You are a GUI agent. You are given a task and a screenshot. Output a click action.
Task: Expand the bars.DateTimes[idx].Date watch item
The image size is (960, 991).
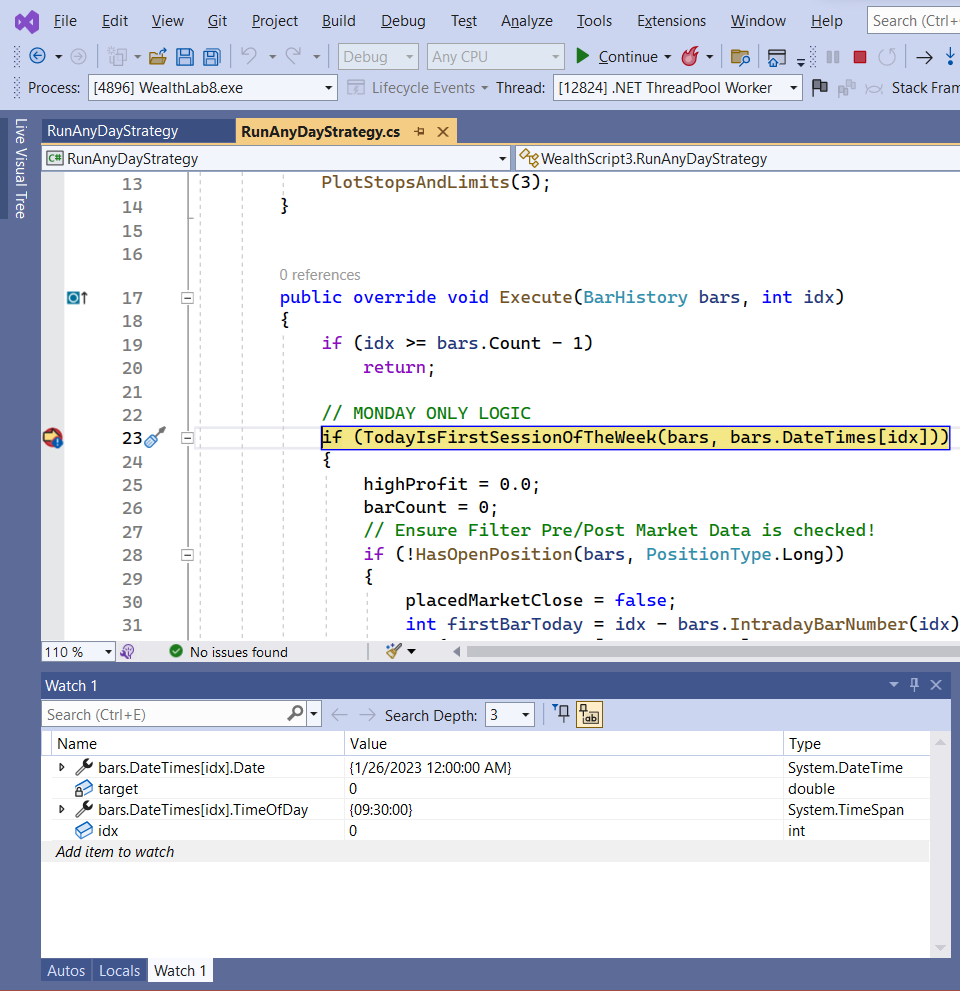click(x=62, y=768)
